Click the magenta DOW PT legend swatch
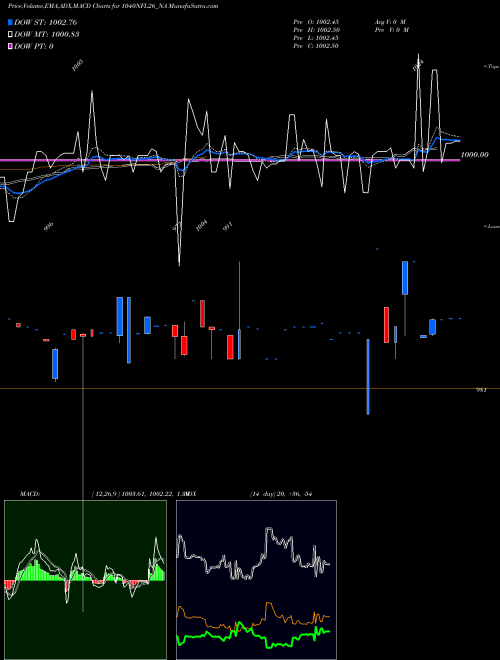 10,46
